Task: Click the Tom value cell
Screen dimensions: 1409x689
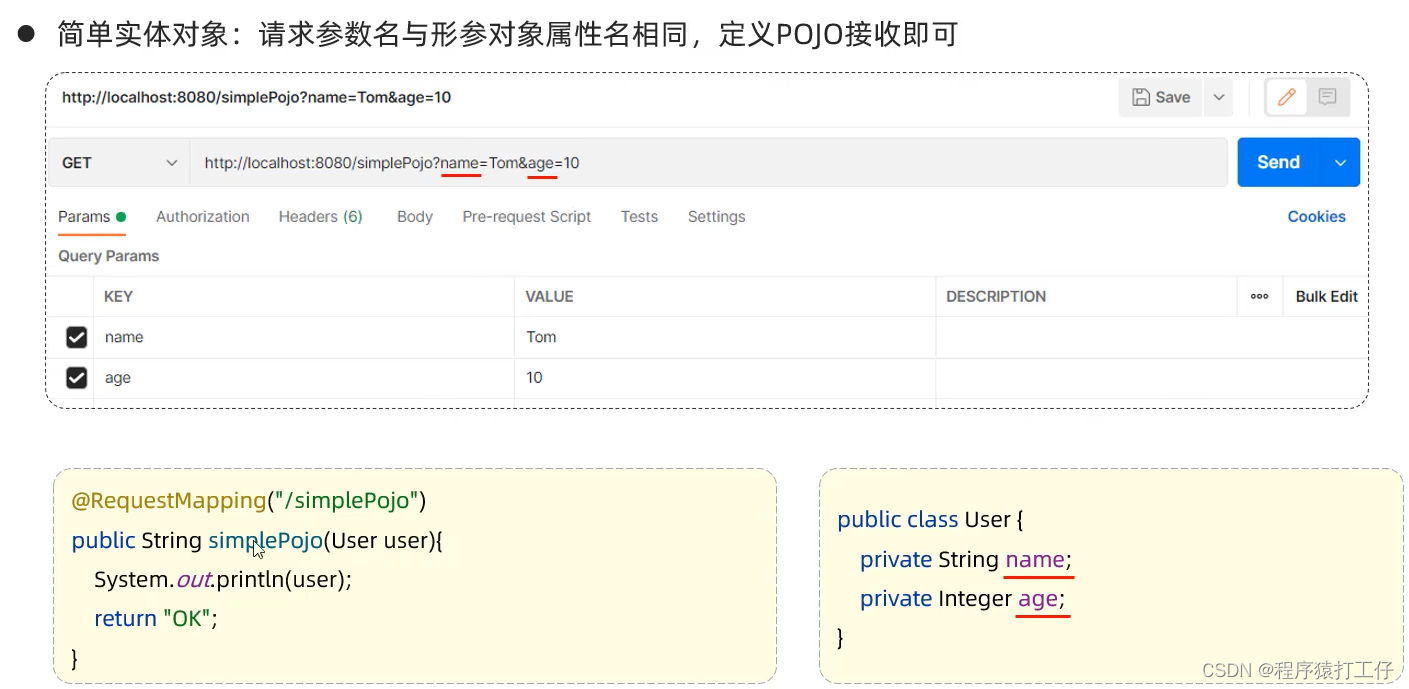Action: coord(725,338)
